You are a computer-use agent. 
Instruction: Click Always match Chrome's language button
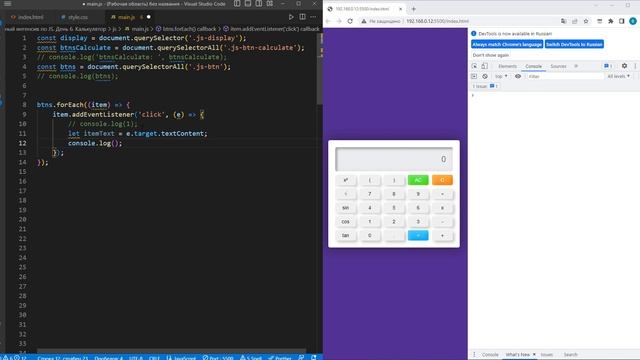pos(507,44)
